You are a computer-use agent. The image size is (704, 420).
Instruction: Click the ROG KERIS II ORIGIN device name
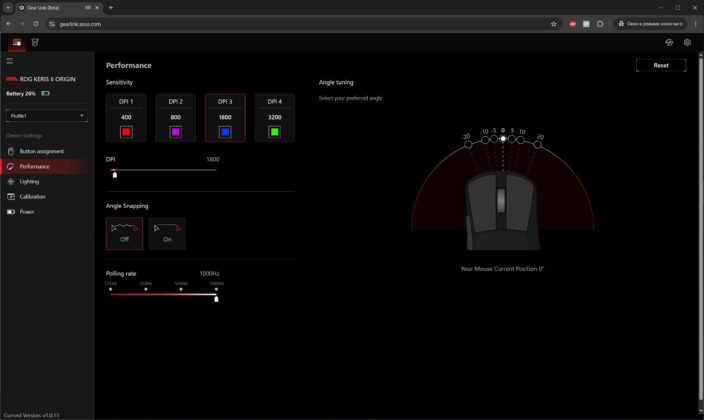pos(48,79)
